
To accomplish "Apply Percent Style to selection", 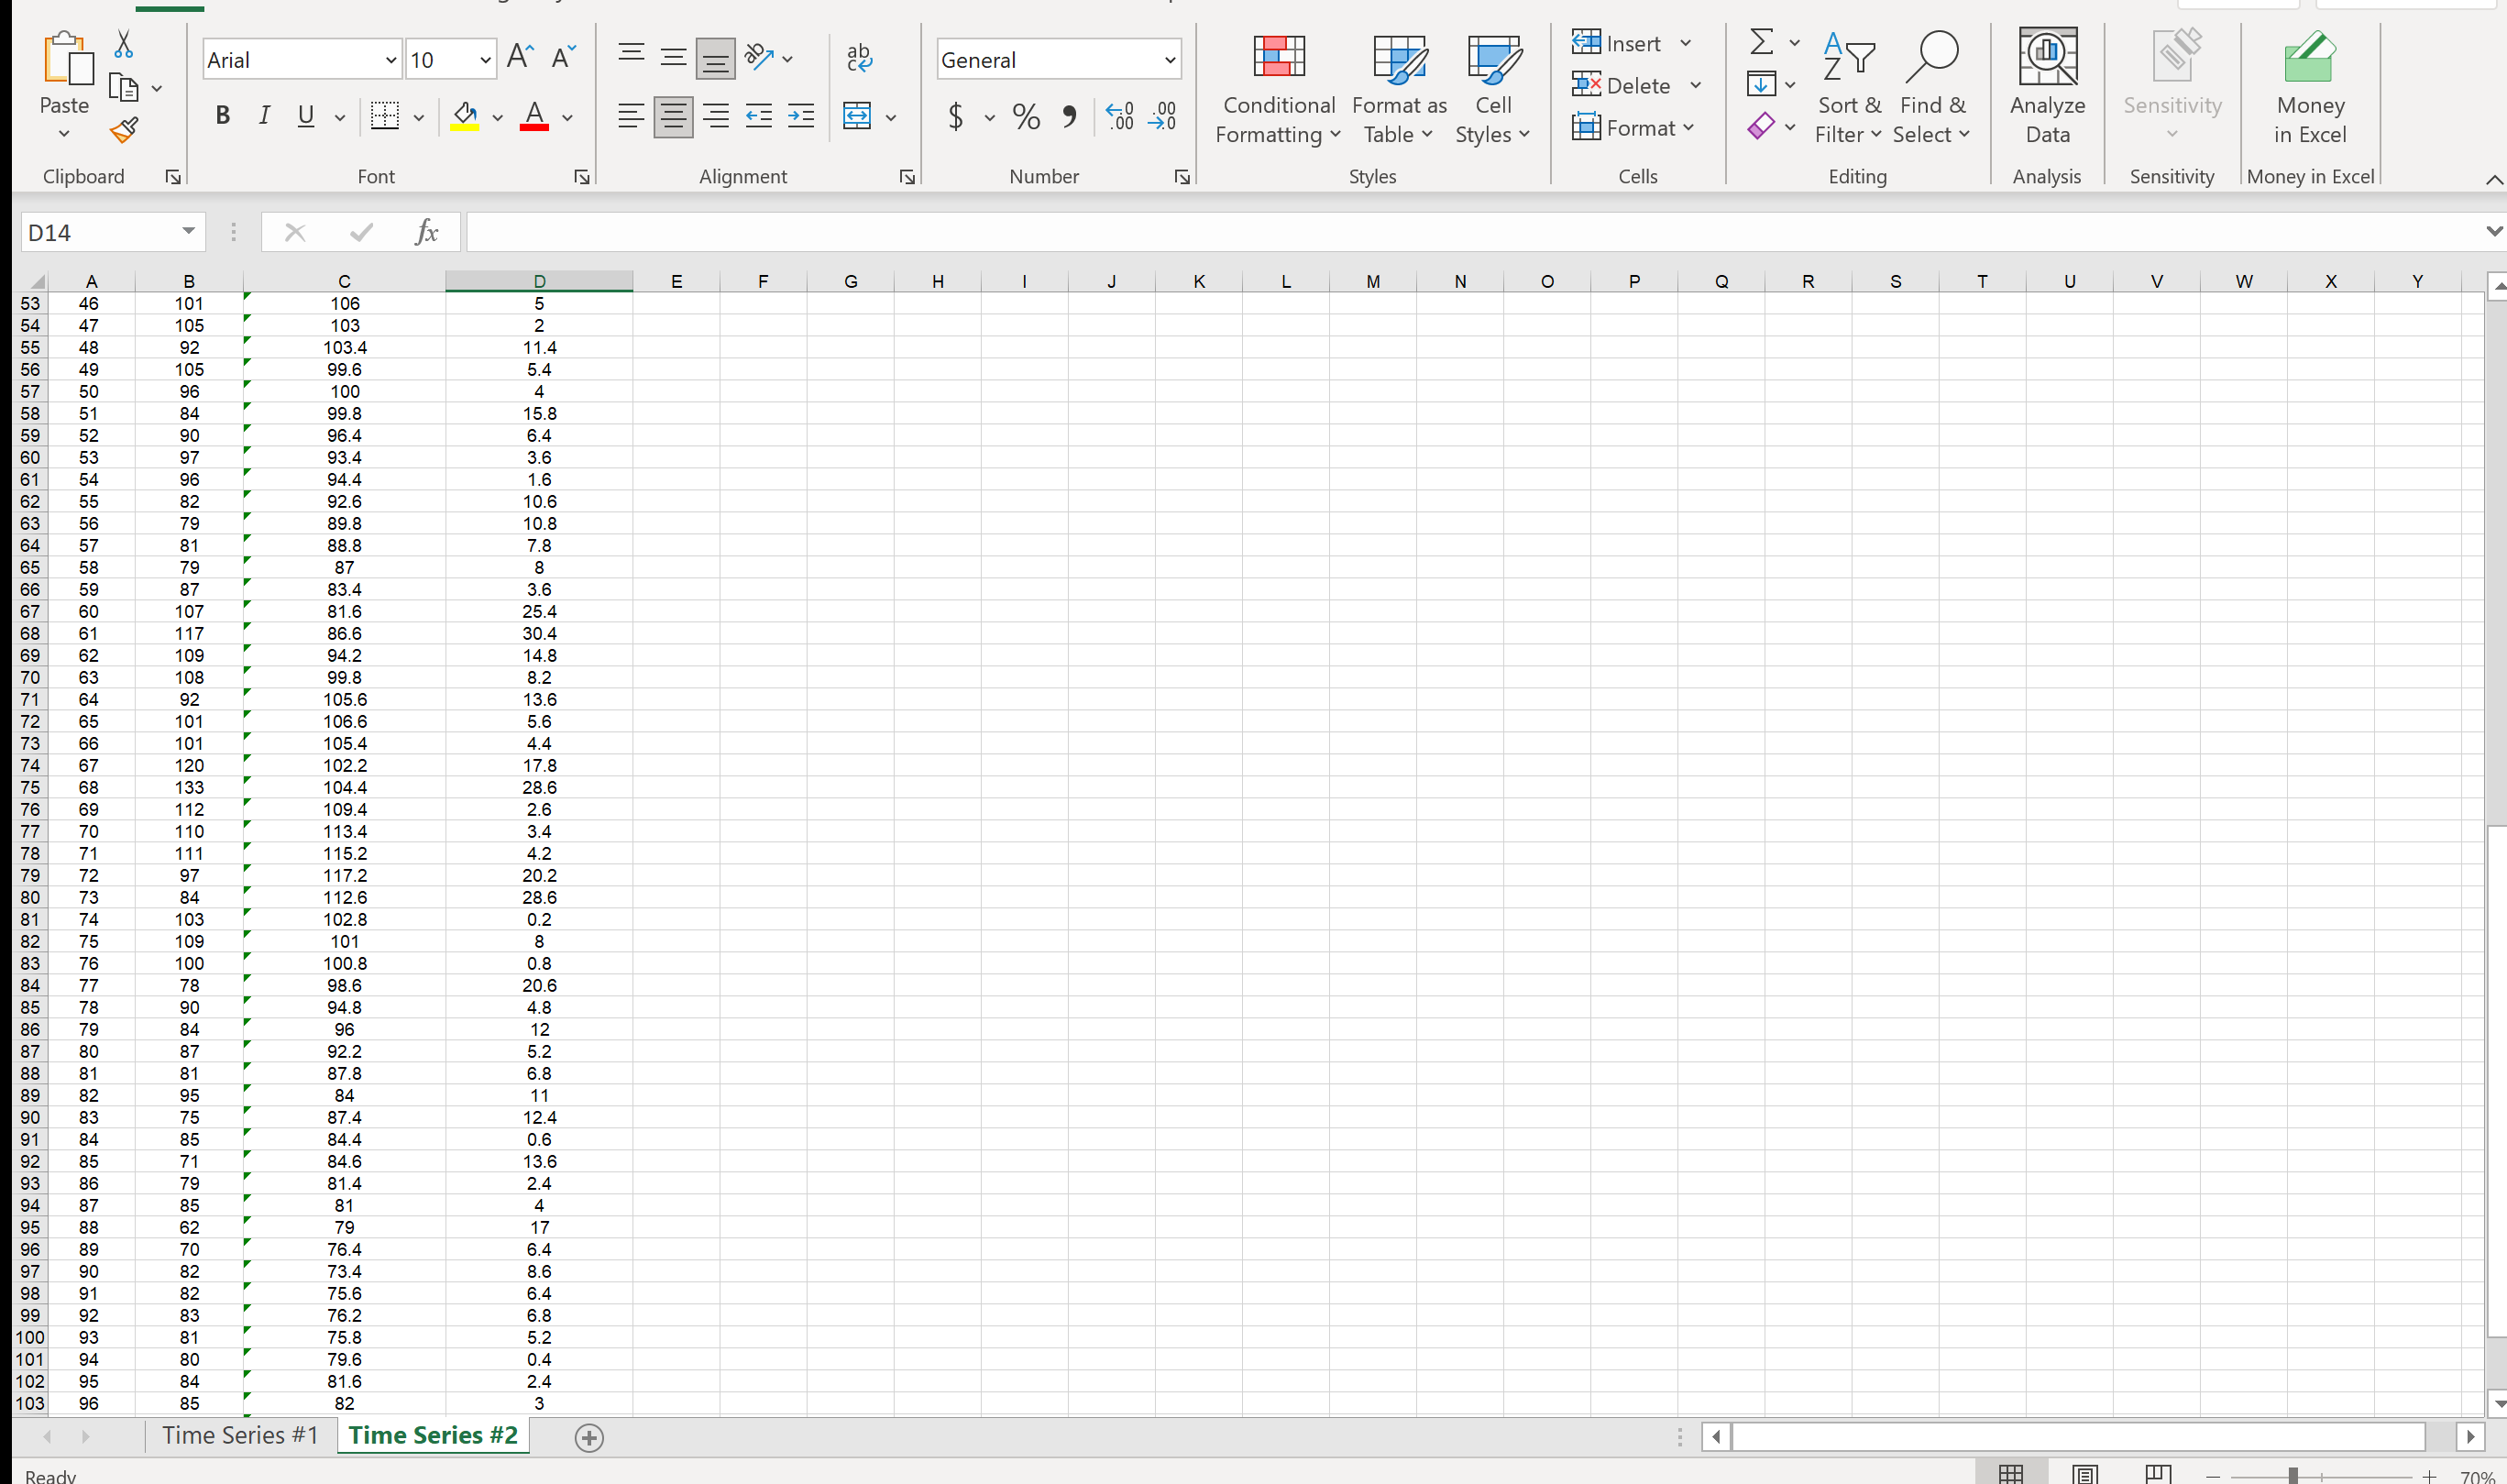I will (x=1024, y=116).
